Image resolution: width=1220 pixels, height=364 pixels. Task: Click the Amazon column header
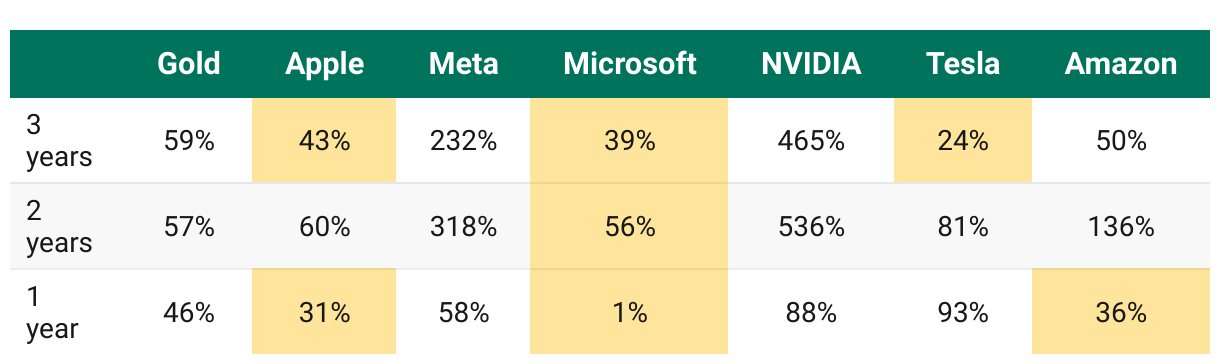1121,64
